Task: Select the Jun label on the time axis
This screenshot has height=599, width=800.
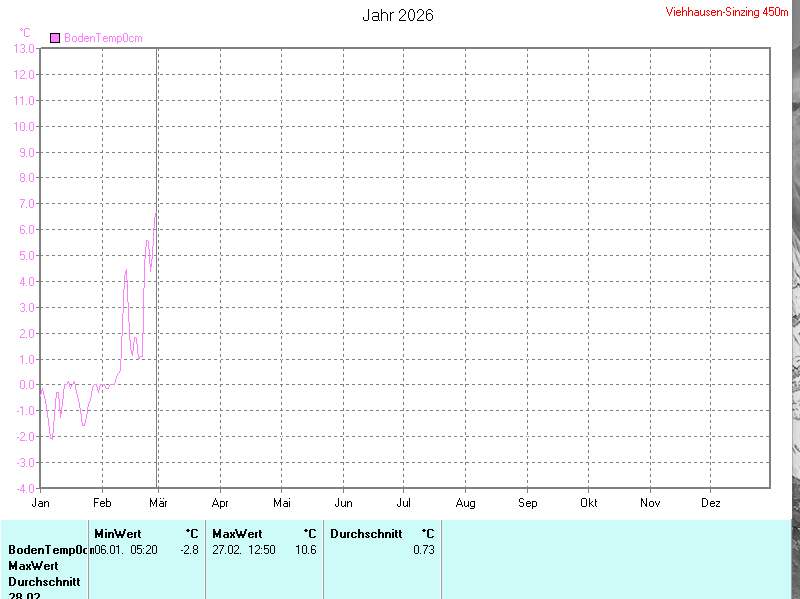Action: point(343,502)
